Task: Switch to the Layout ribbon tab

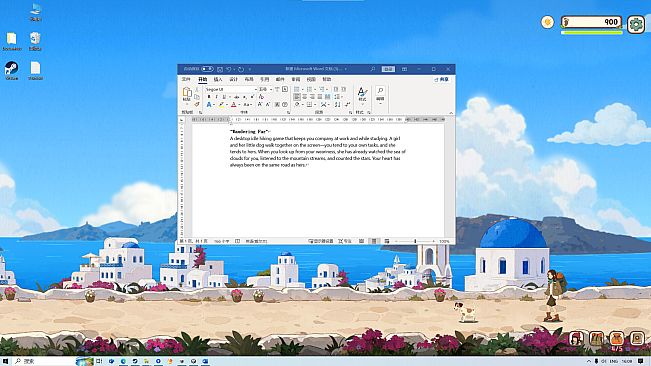Action: 249,79
